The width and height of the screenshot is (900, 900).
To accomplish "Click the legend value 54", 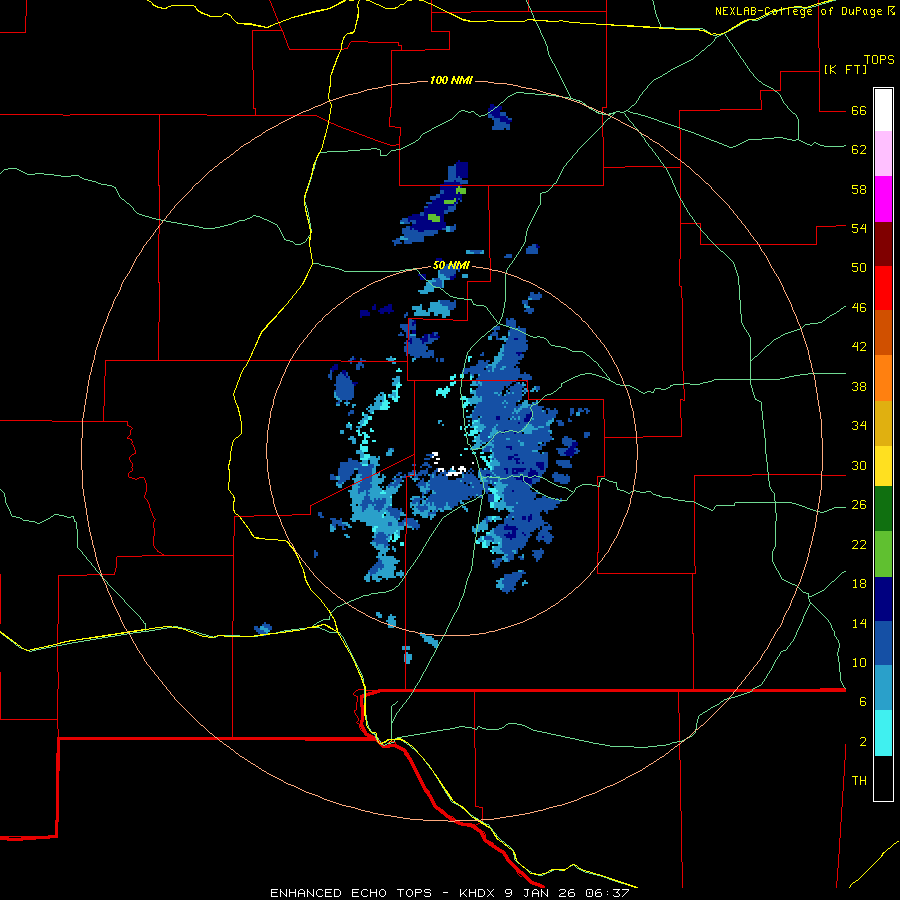I will 859,228.
